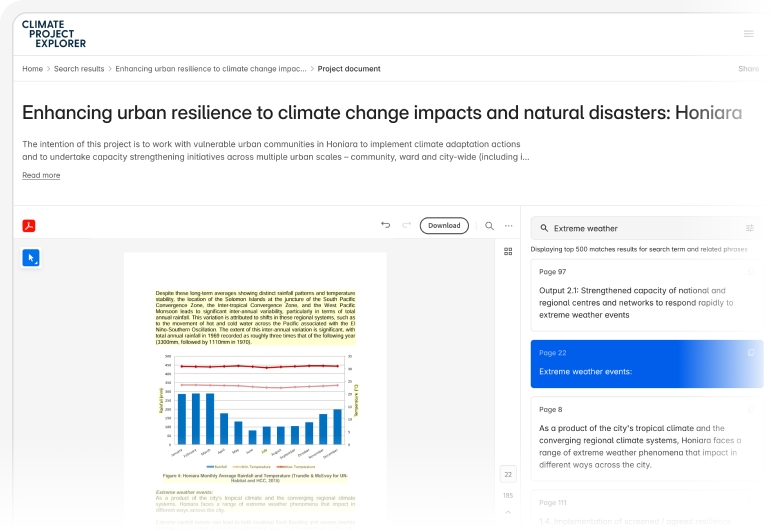Viewport: 774px width, 531px height.
Task: Go to Home in the breadcrumb
Action: pos(33,69)
